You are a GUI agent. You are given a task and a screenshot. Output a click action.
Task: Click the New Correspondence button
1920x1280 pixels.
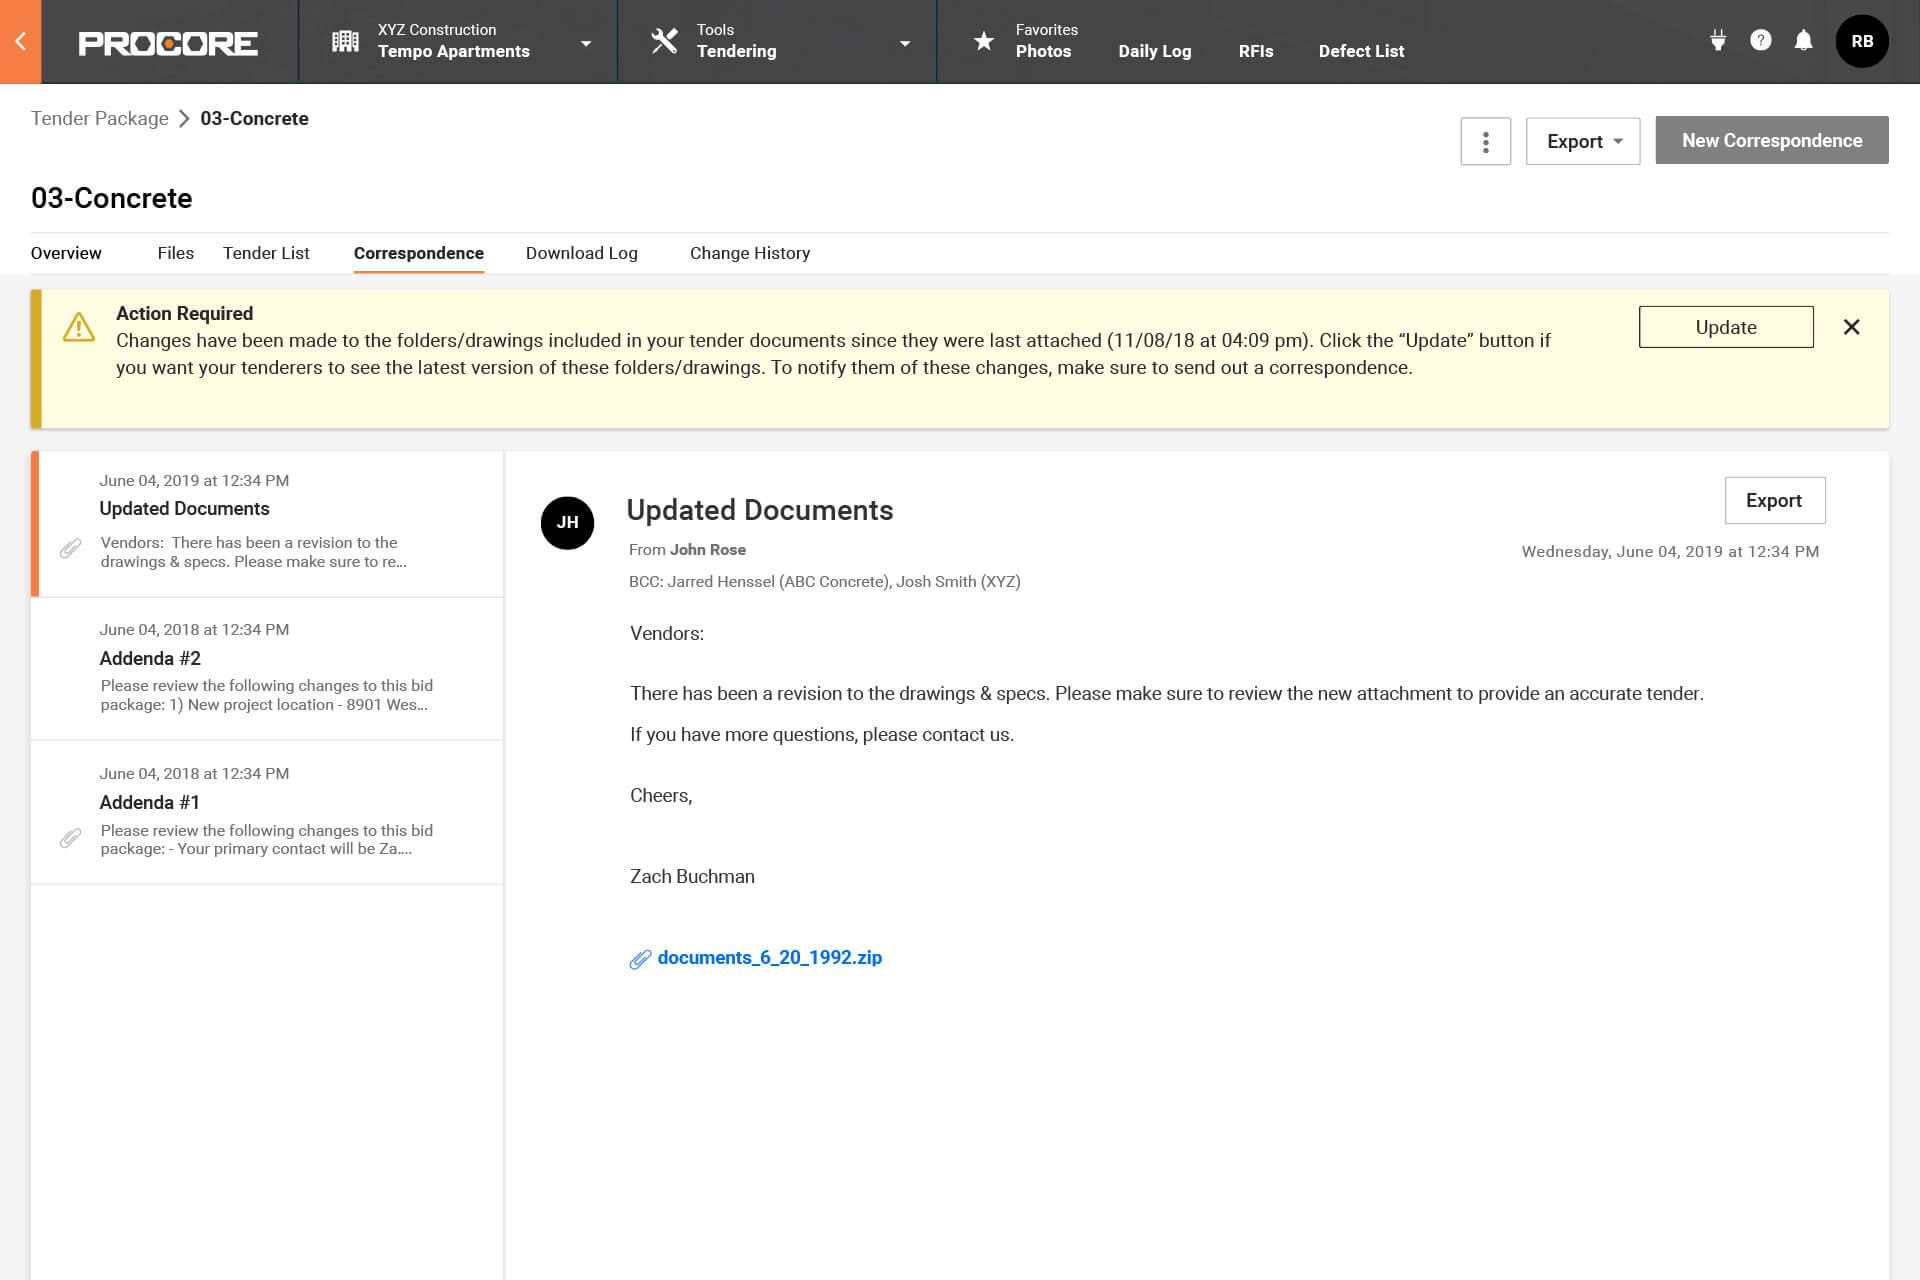tap(1771, 140)
